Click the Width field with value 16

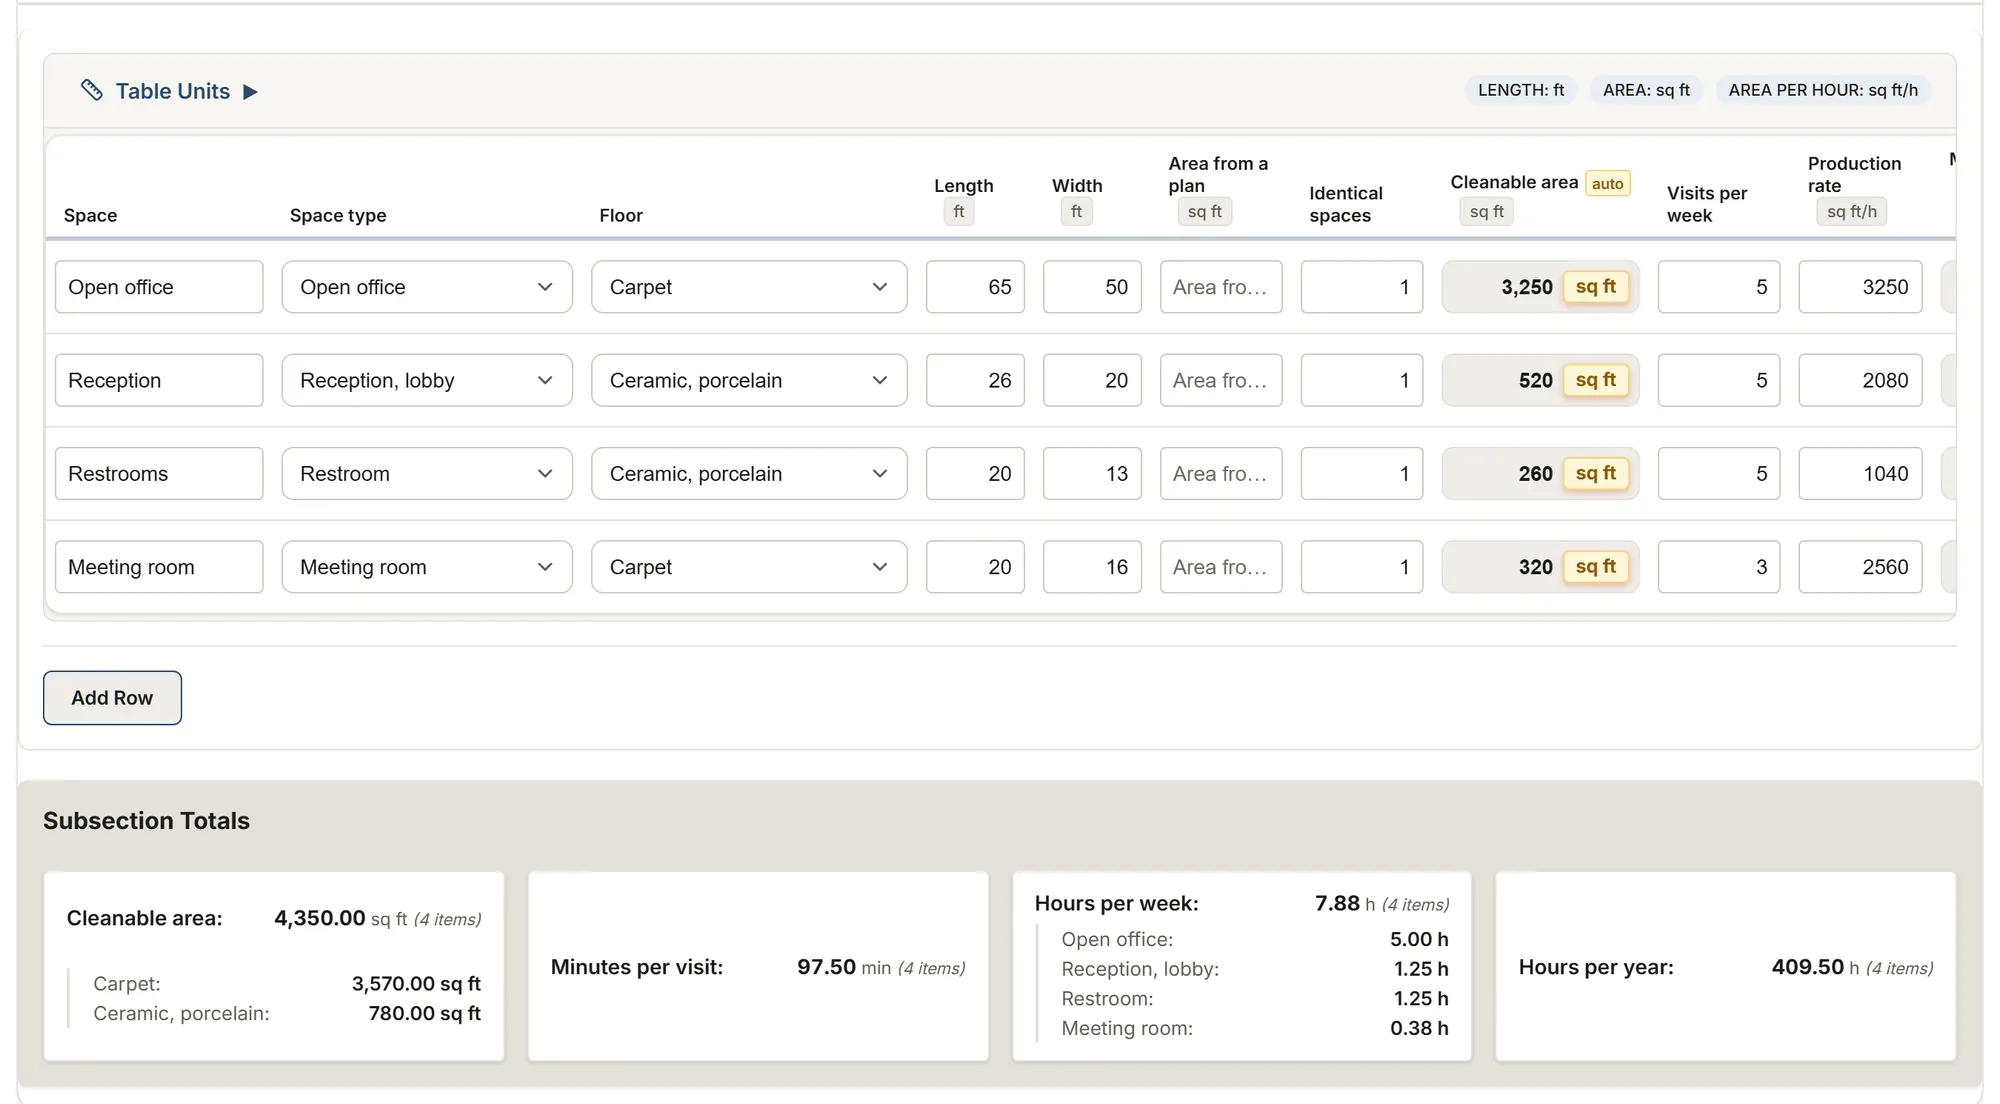[1092, 567]
